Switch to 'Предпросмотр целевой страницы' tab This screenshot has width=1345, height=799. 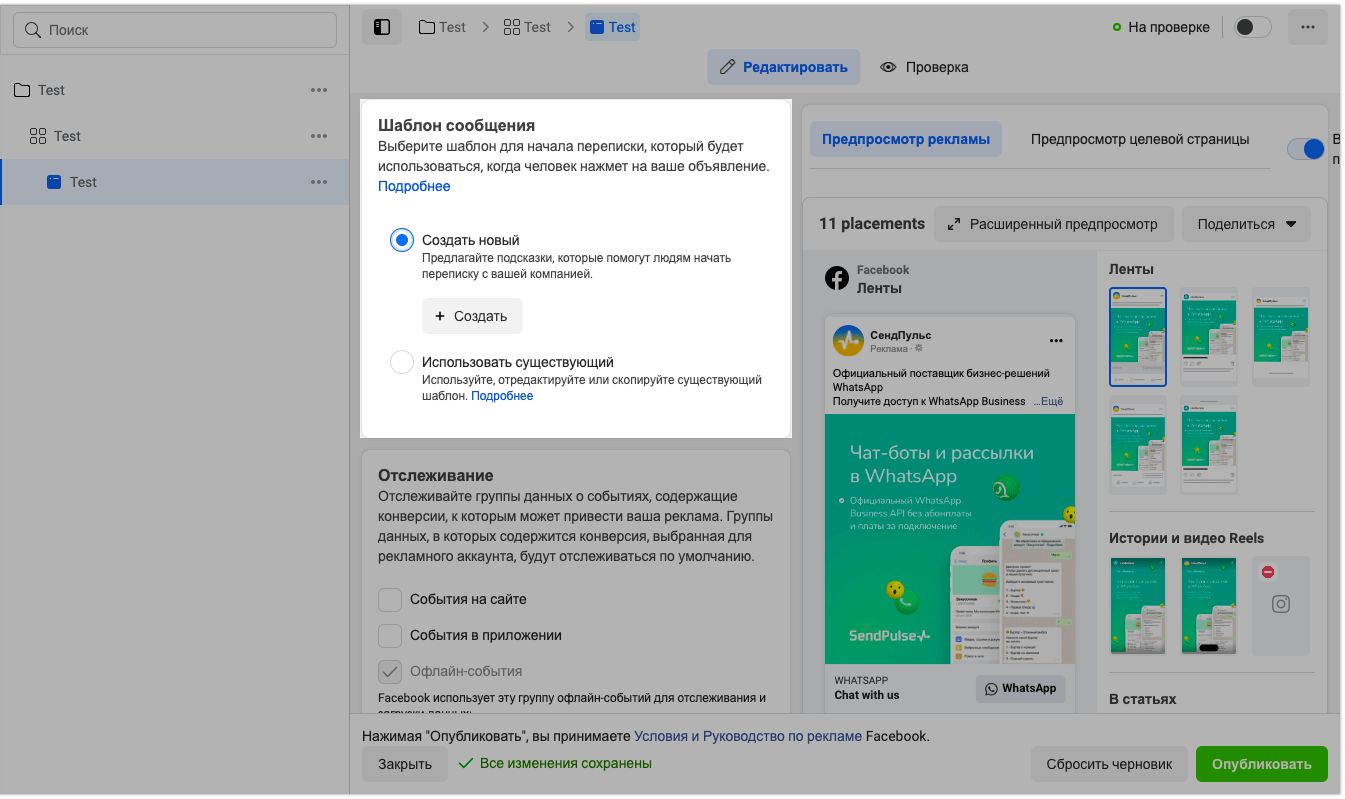click(1140, 140)
